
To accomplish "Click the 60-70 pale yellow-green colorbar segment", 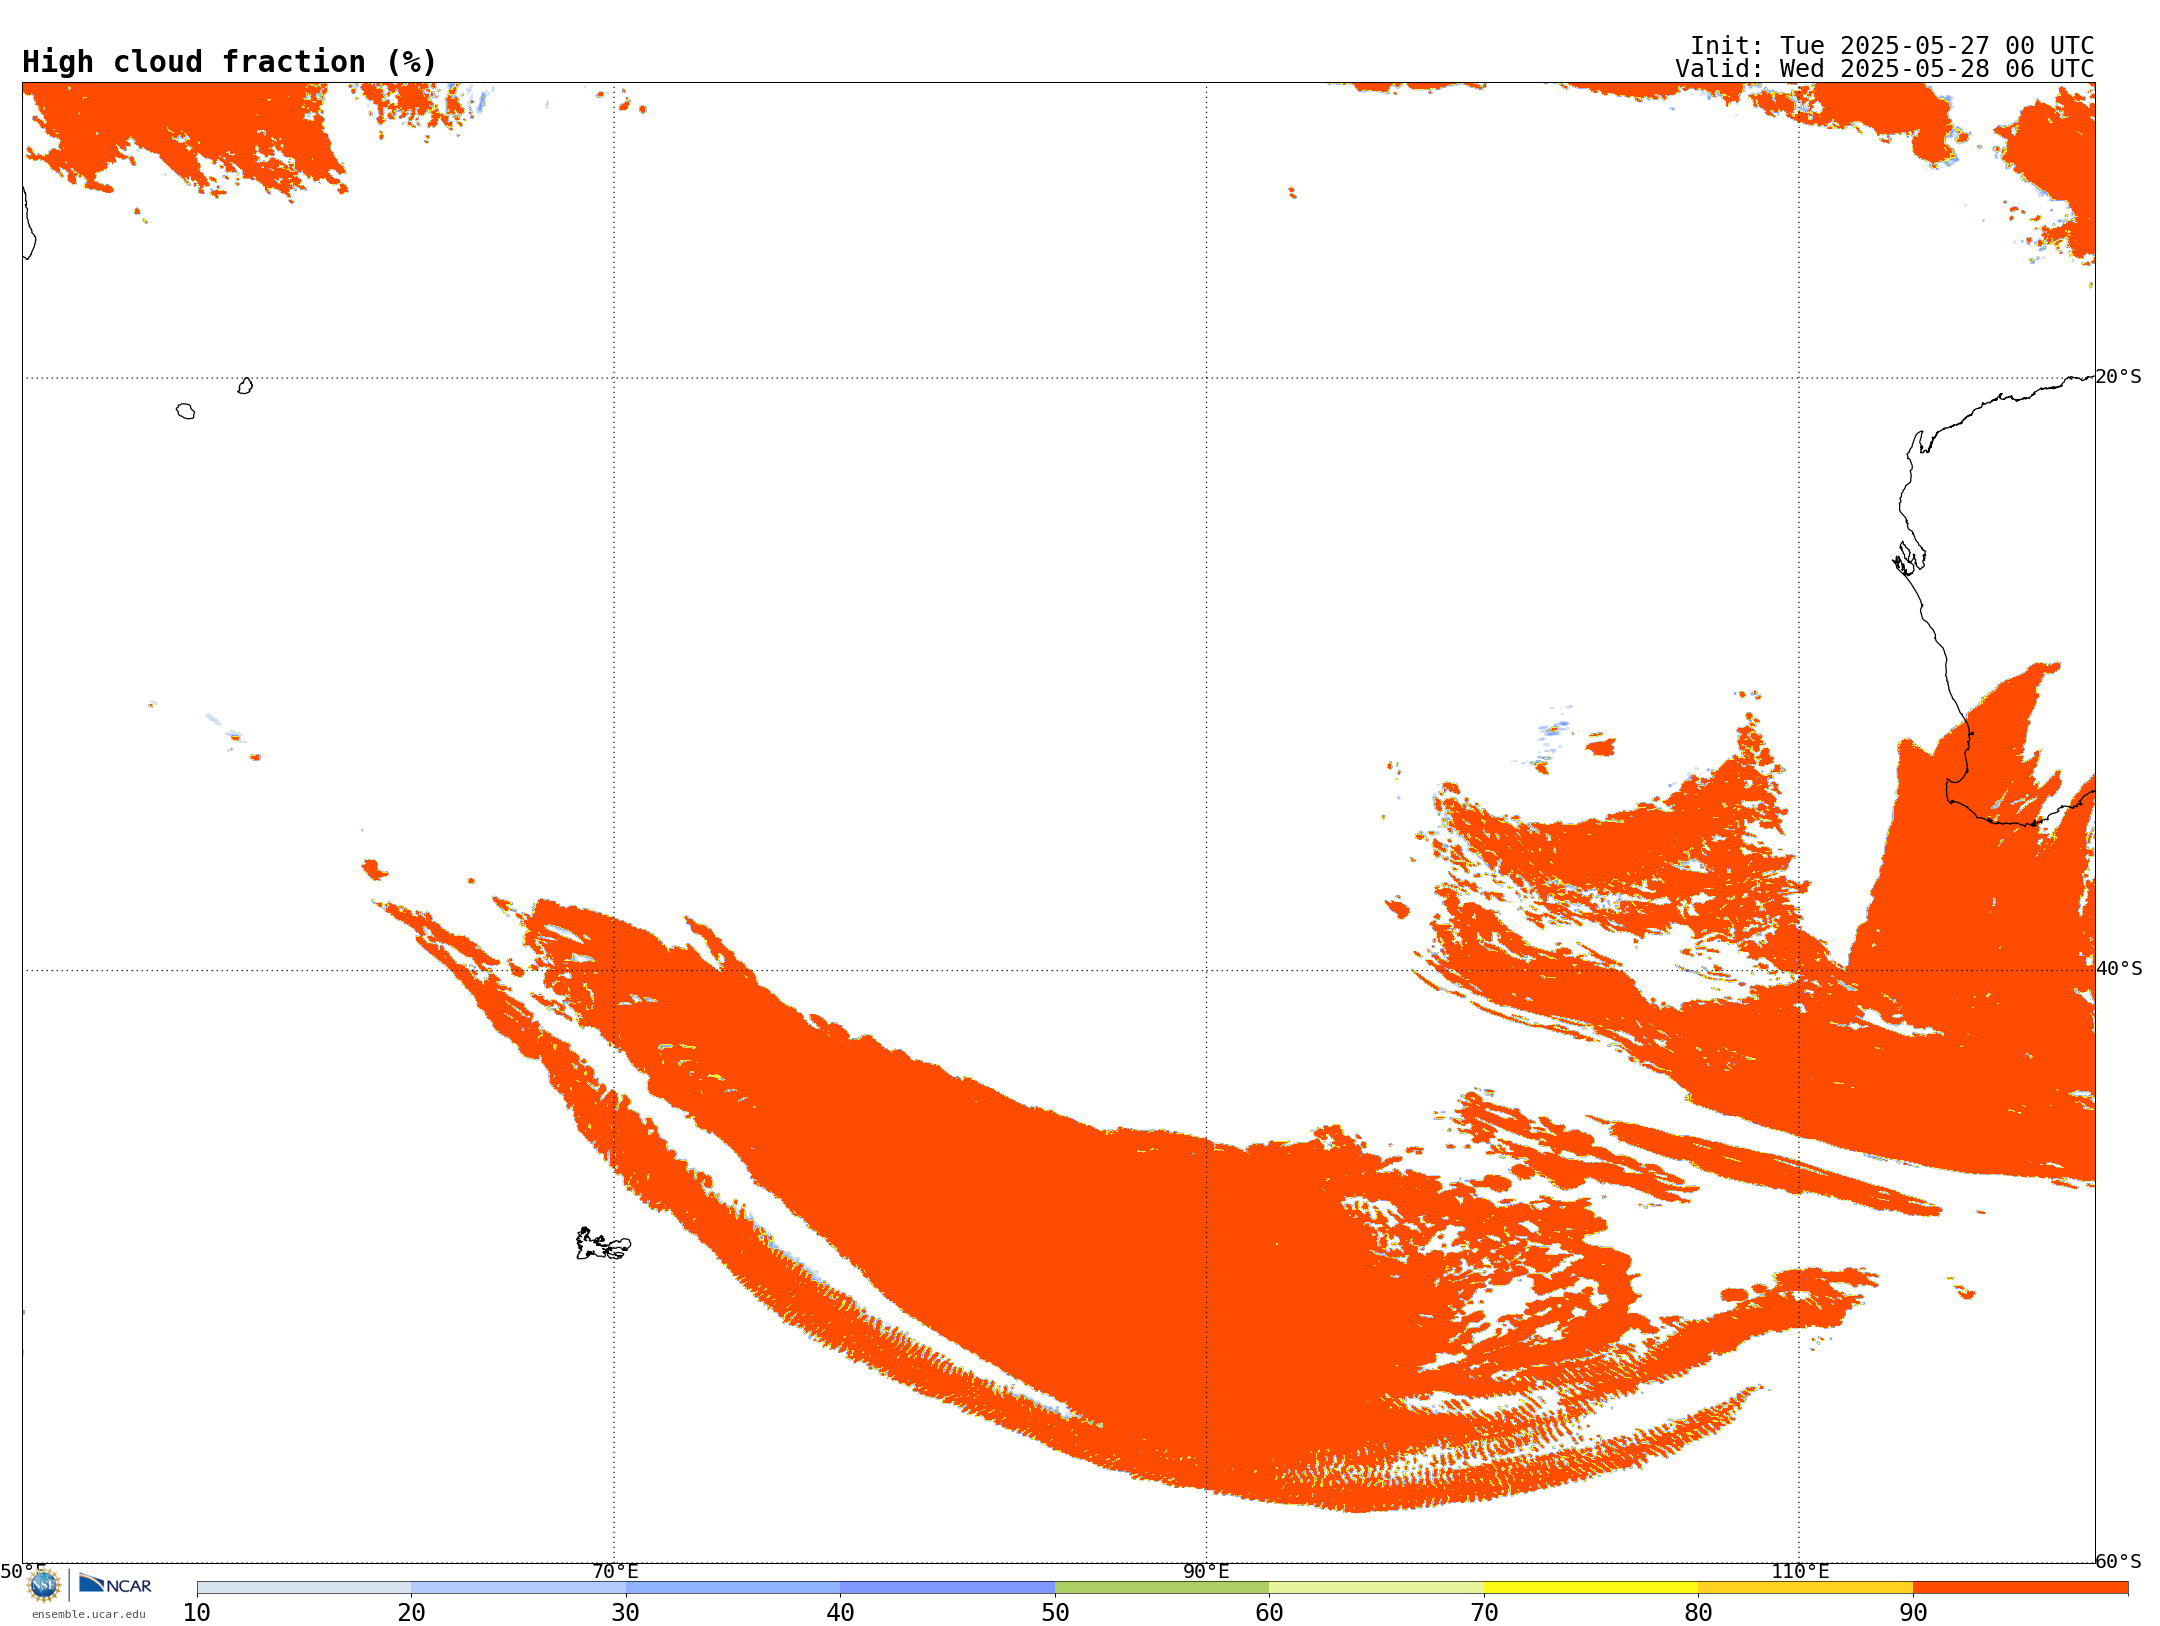I will pyautogui.click(x=1376, y=1588).
